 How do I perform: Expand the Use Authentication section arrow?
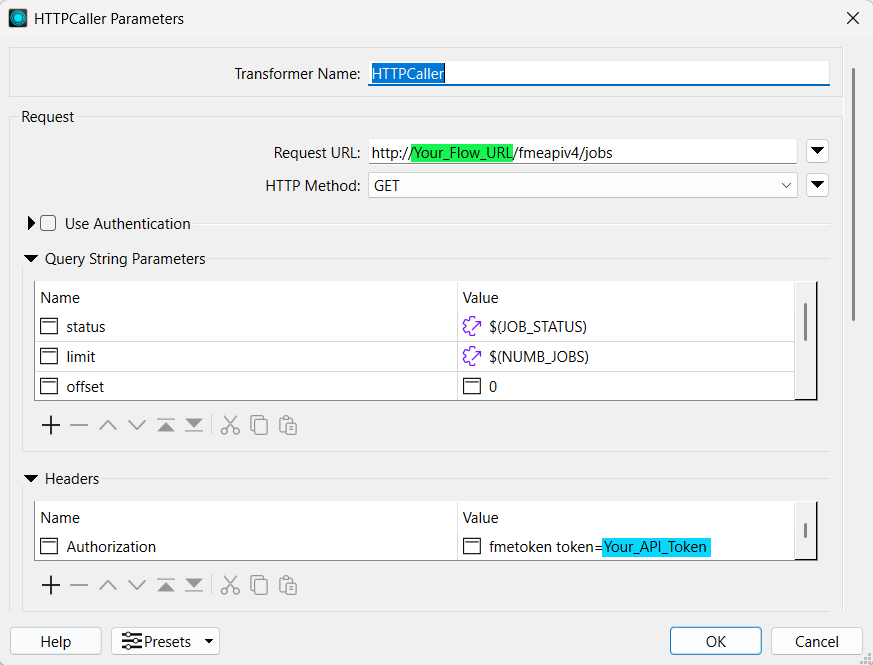[31, 223]
